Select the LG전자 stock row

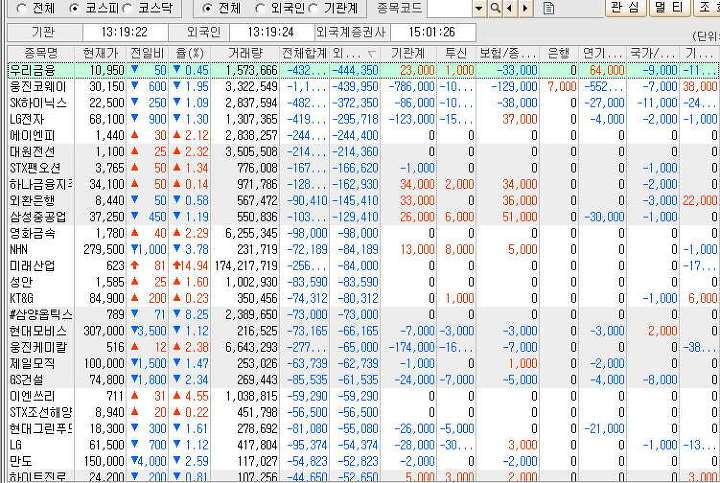pyautogui.click(x=363, y=119)
